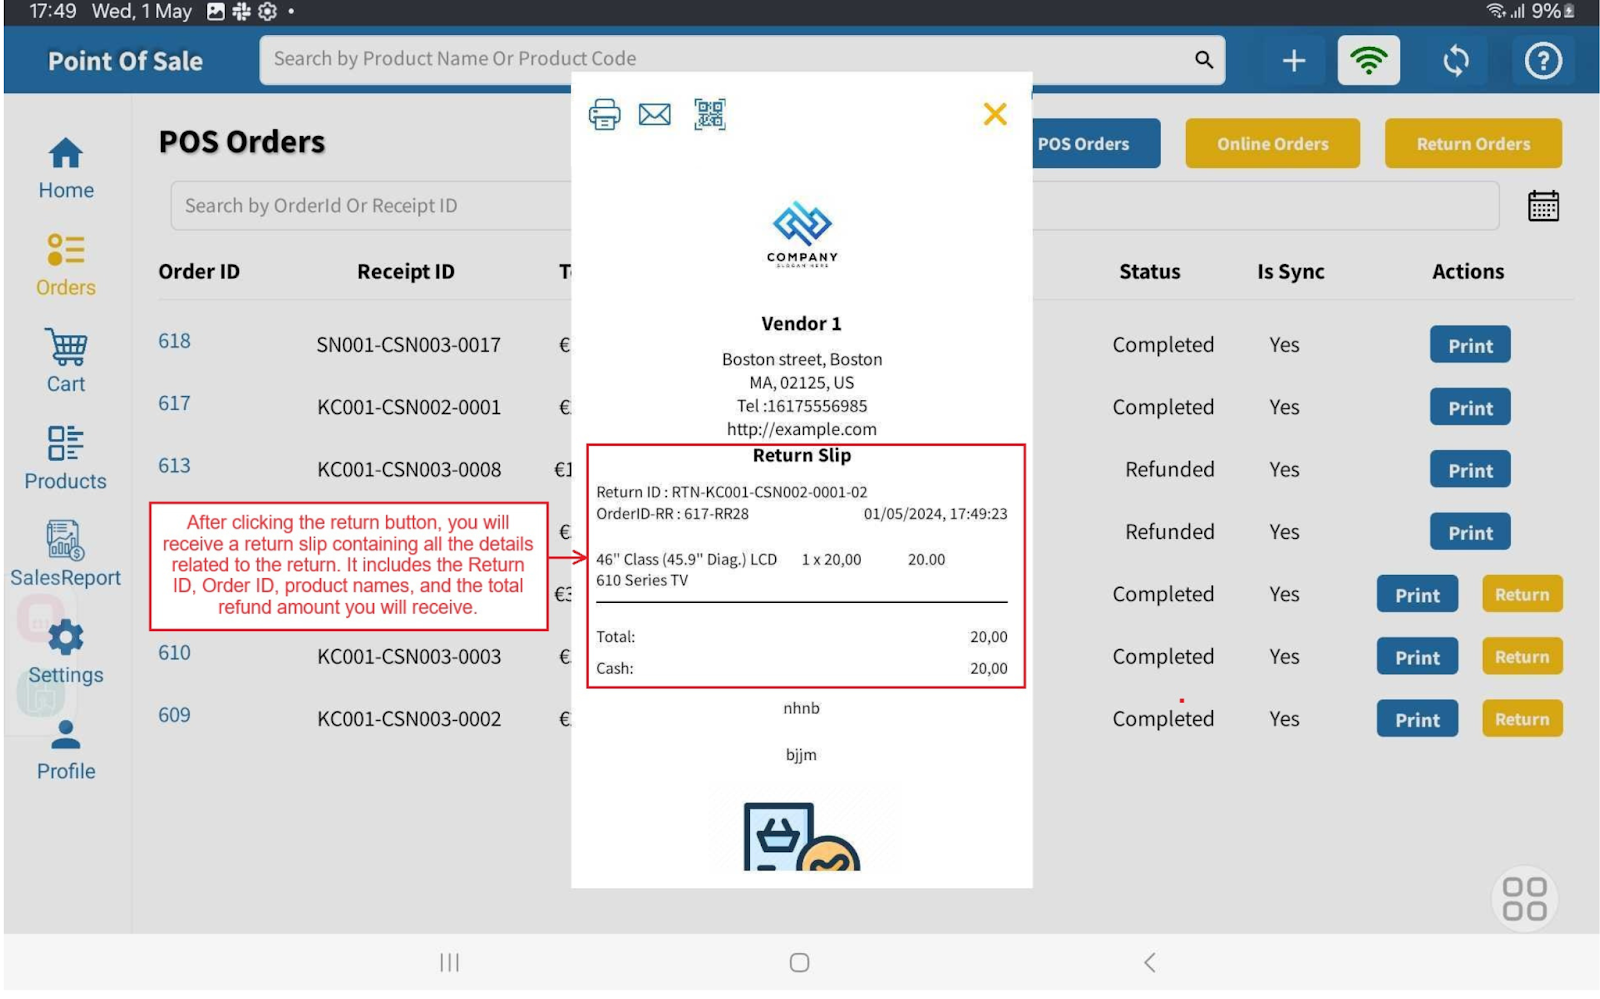Open Settings from the sidebar
Image resolution: width=1600 pixels, height=999 pixels.
tap(66, 651)
